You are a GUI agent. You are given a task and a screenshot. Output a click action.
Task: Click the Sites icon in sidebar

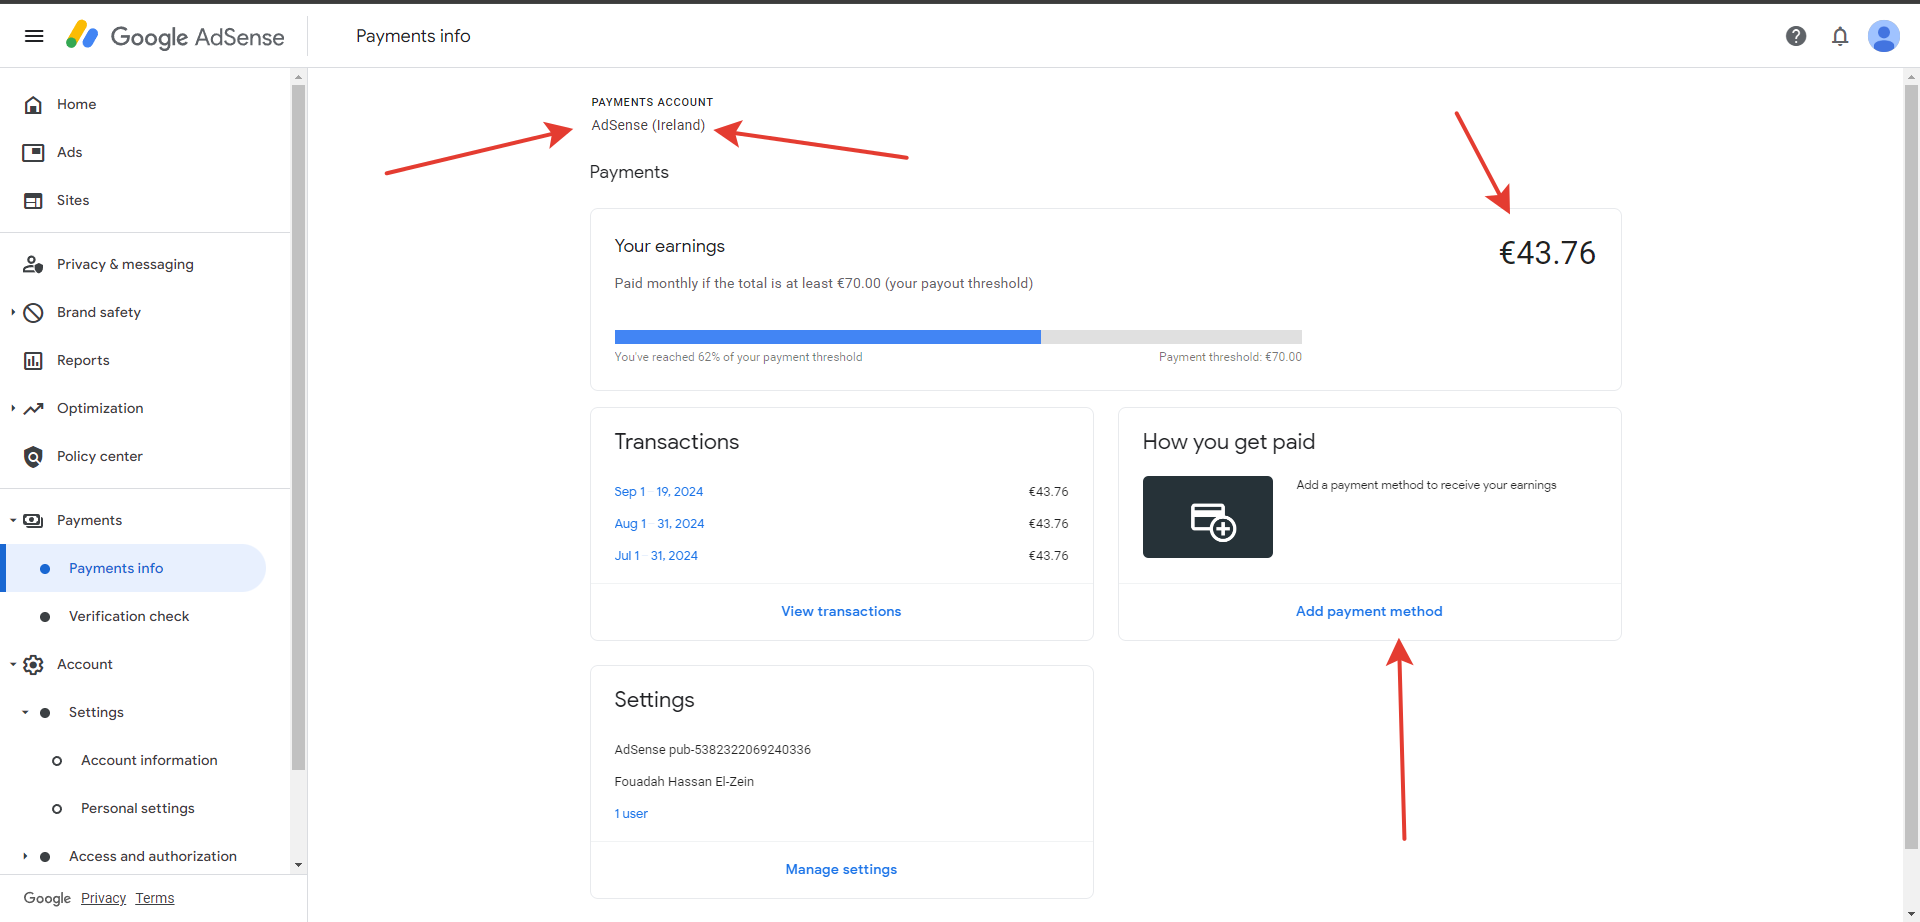coord(33,200)
